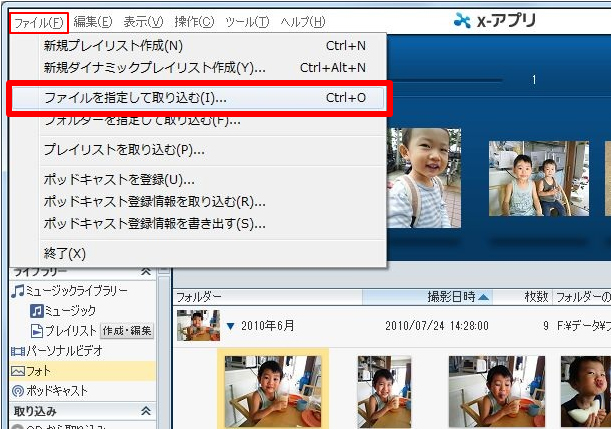
Task: Click the x-アプリ logo icon
Action: click(460, 20)
